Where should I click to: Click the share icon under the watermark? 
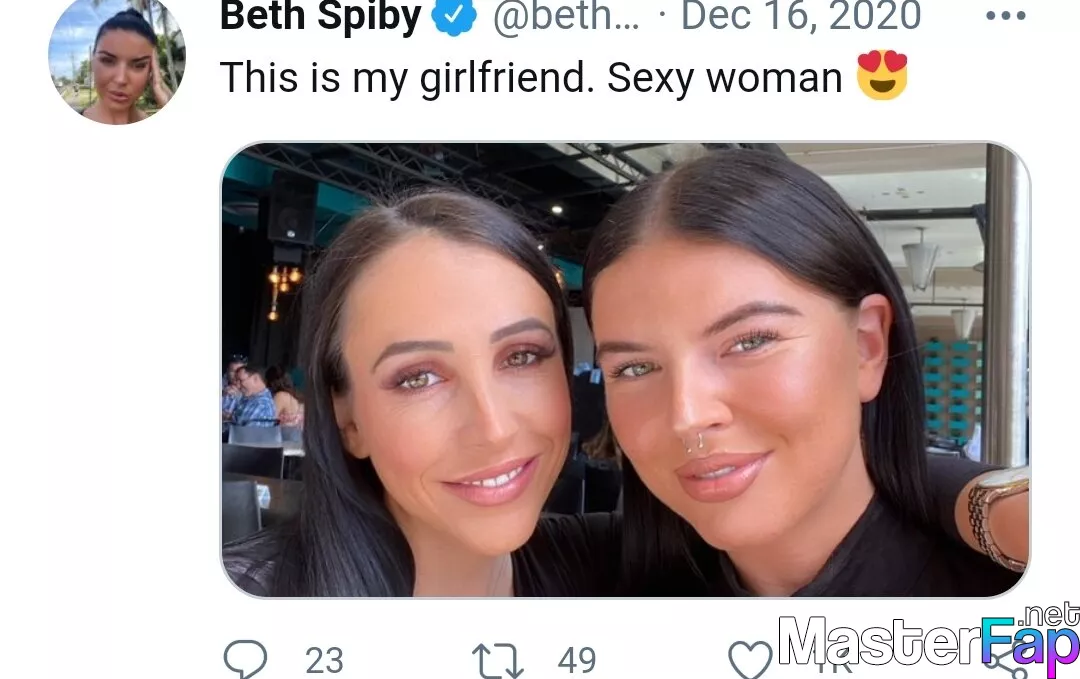pos(1004,662)
